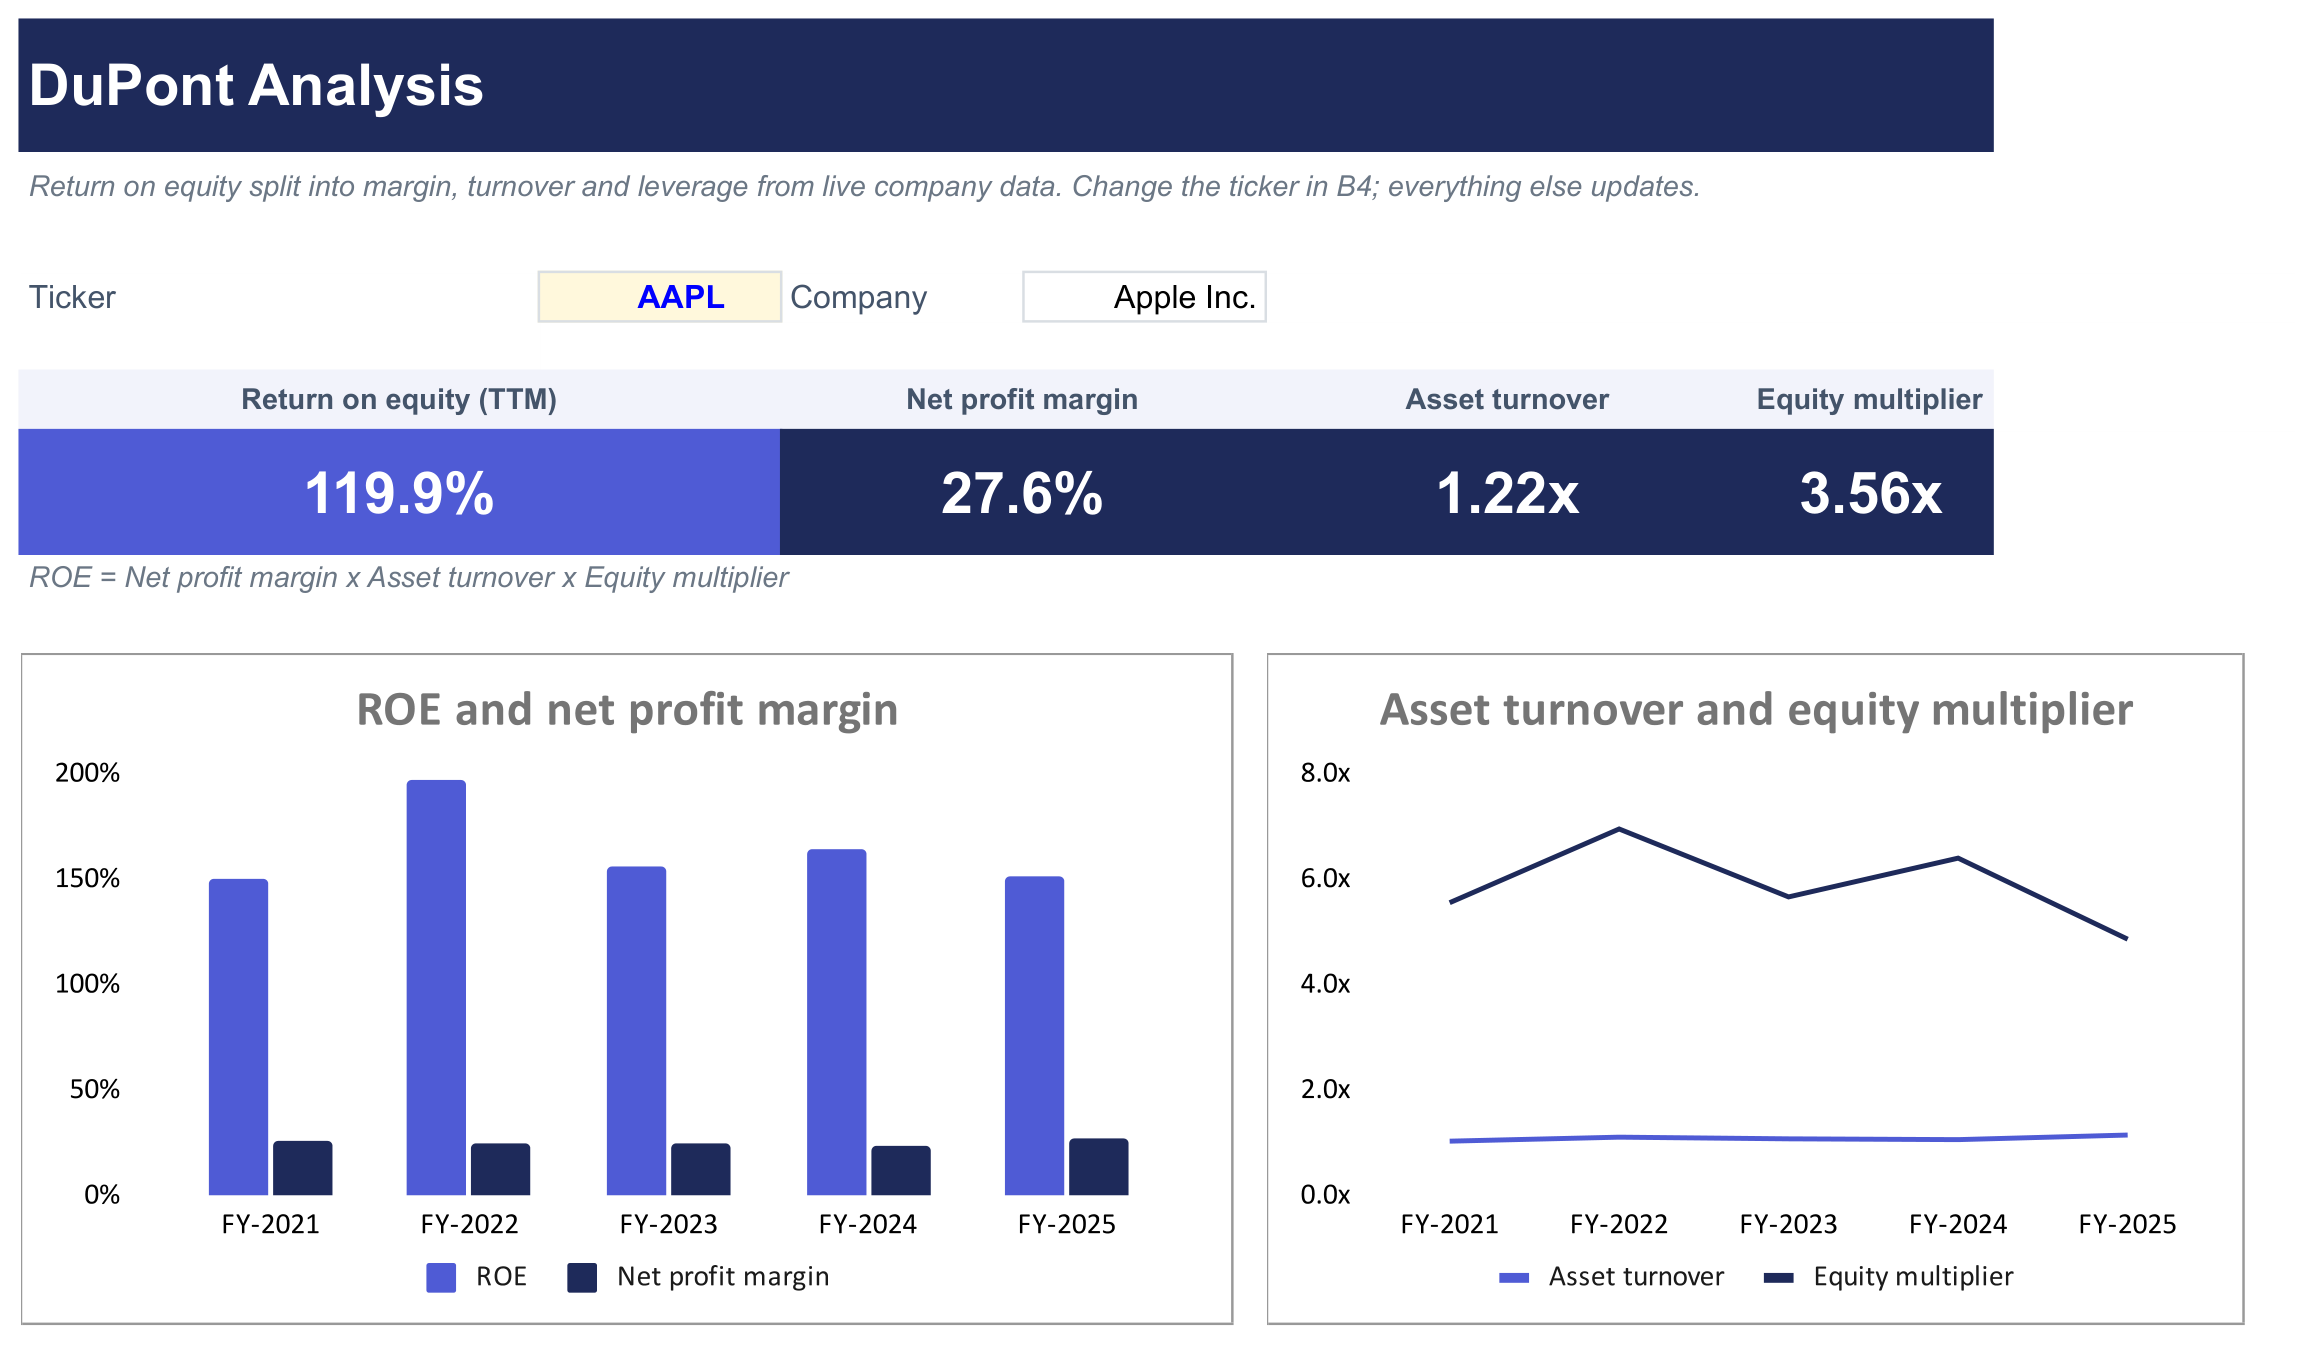This screenshot has height=1364, width=2314.
Task: Select the AAPL ticker input cell
Action: tap(659, 297)
